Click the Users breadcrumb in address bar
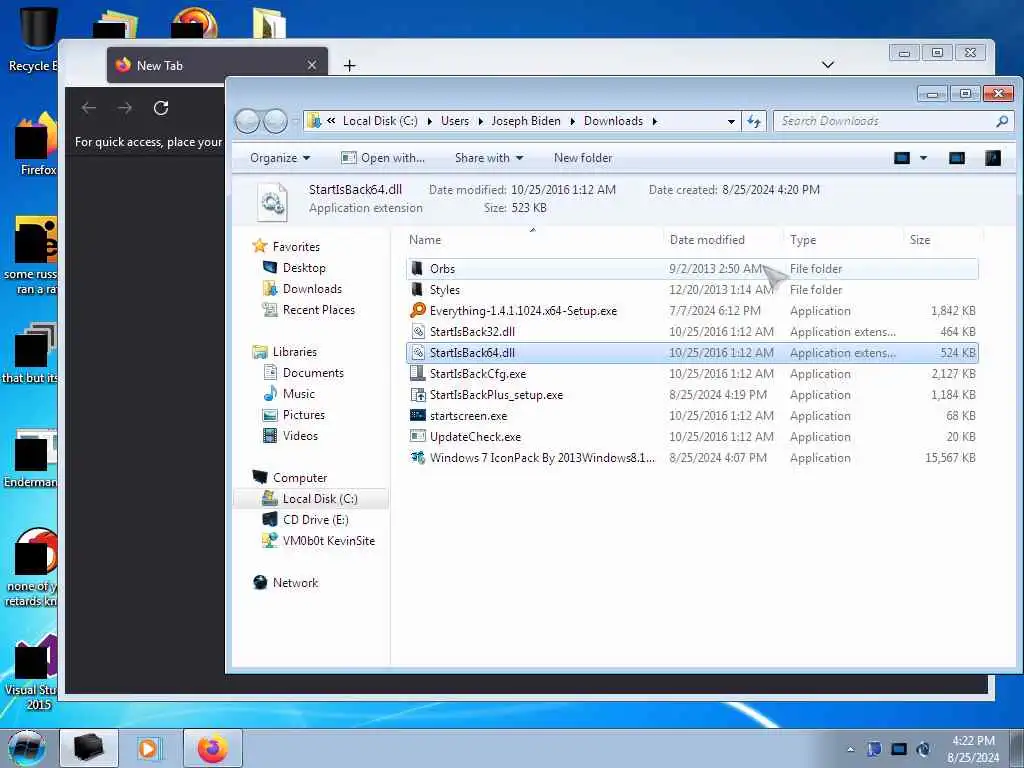 [455, 121]
